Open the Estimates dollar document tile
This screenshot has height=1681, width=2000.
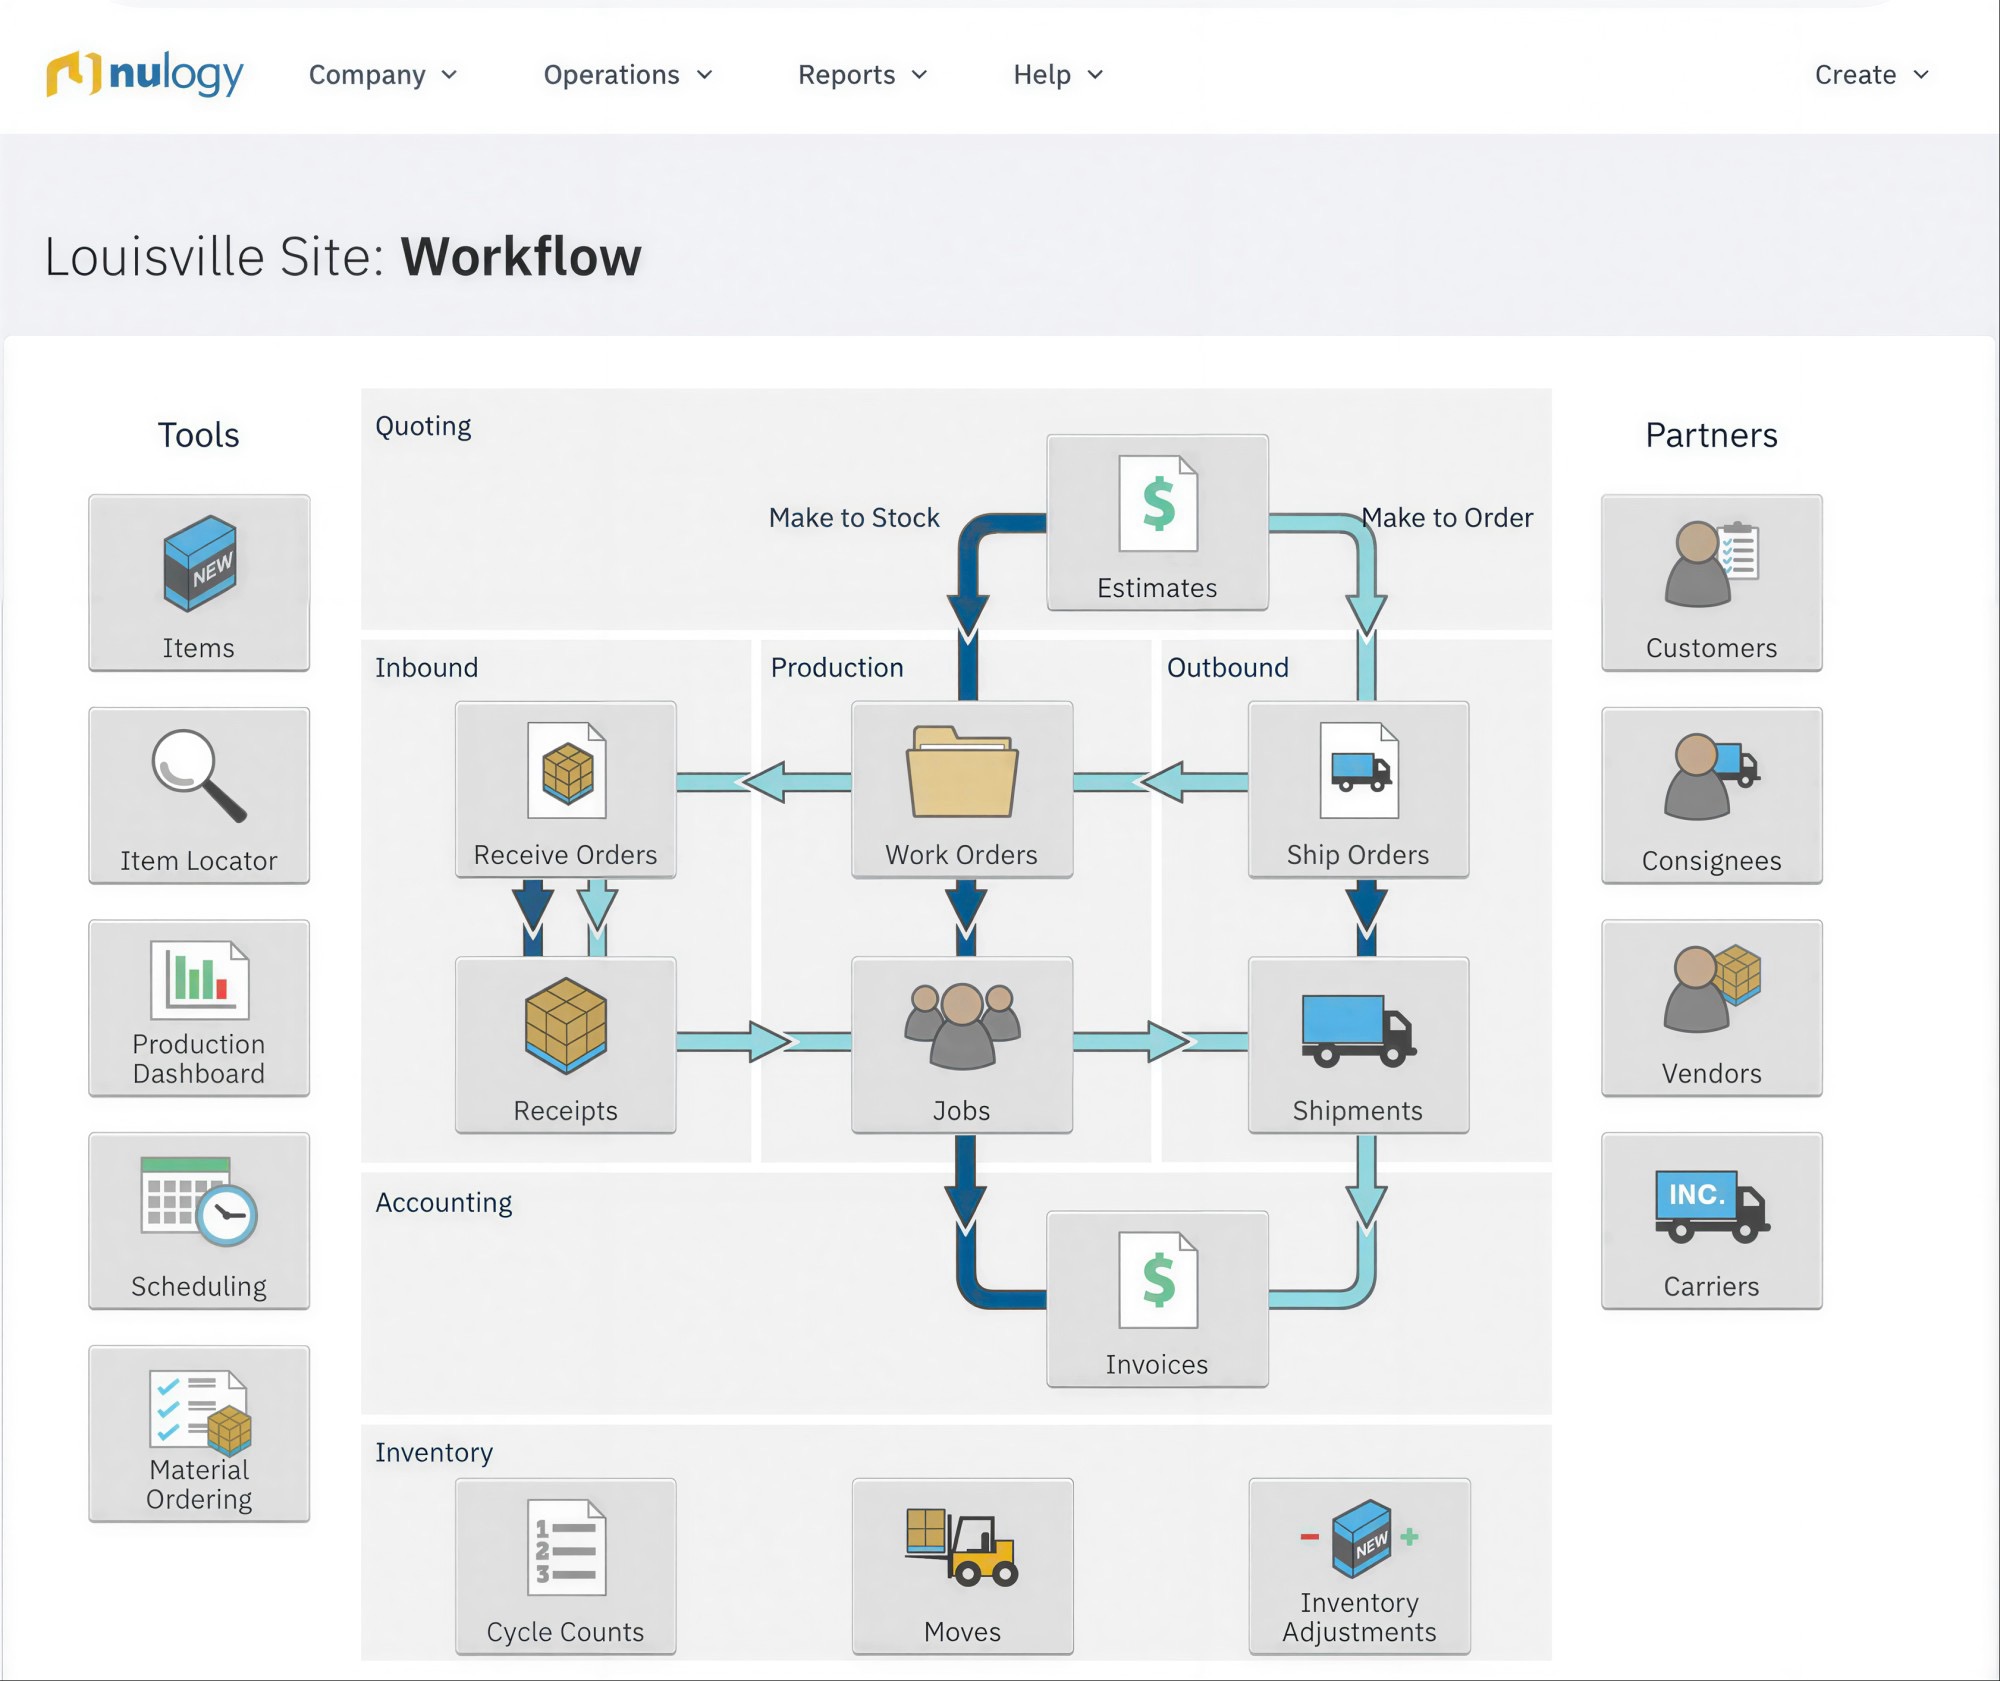click(x=1158, y=523)
